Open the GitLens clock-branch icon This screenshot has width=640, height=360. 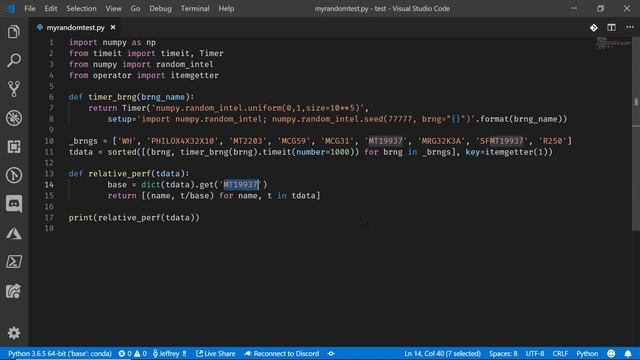point(14,175)
